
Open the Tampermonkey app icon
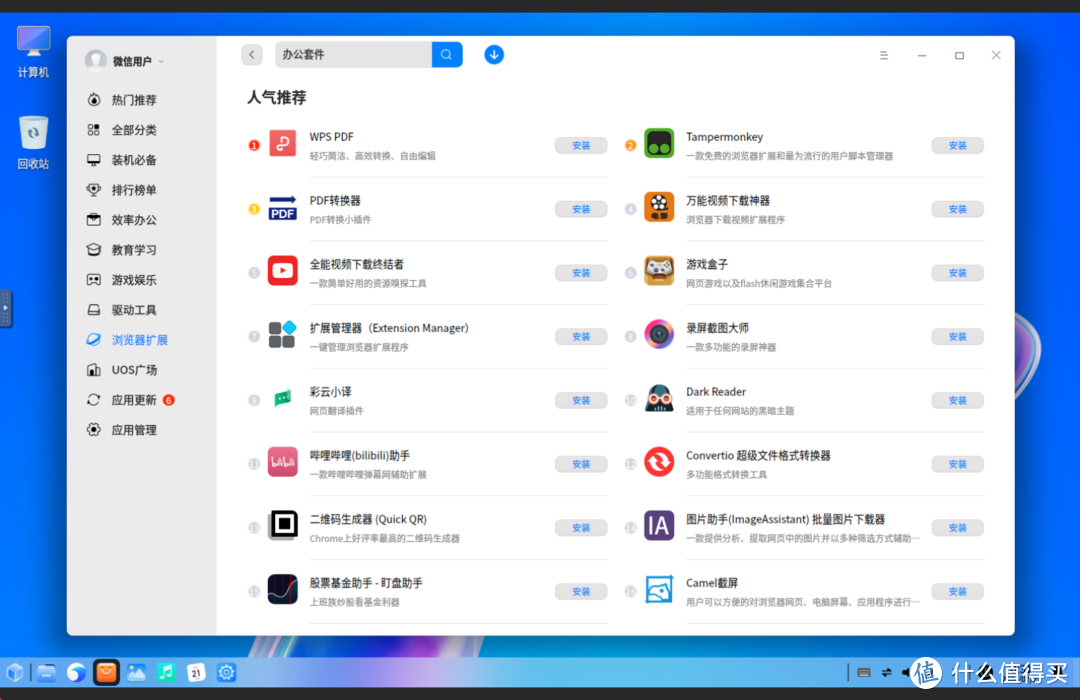pos(659,144)
